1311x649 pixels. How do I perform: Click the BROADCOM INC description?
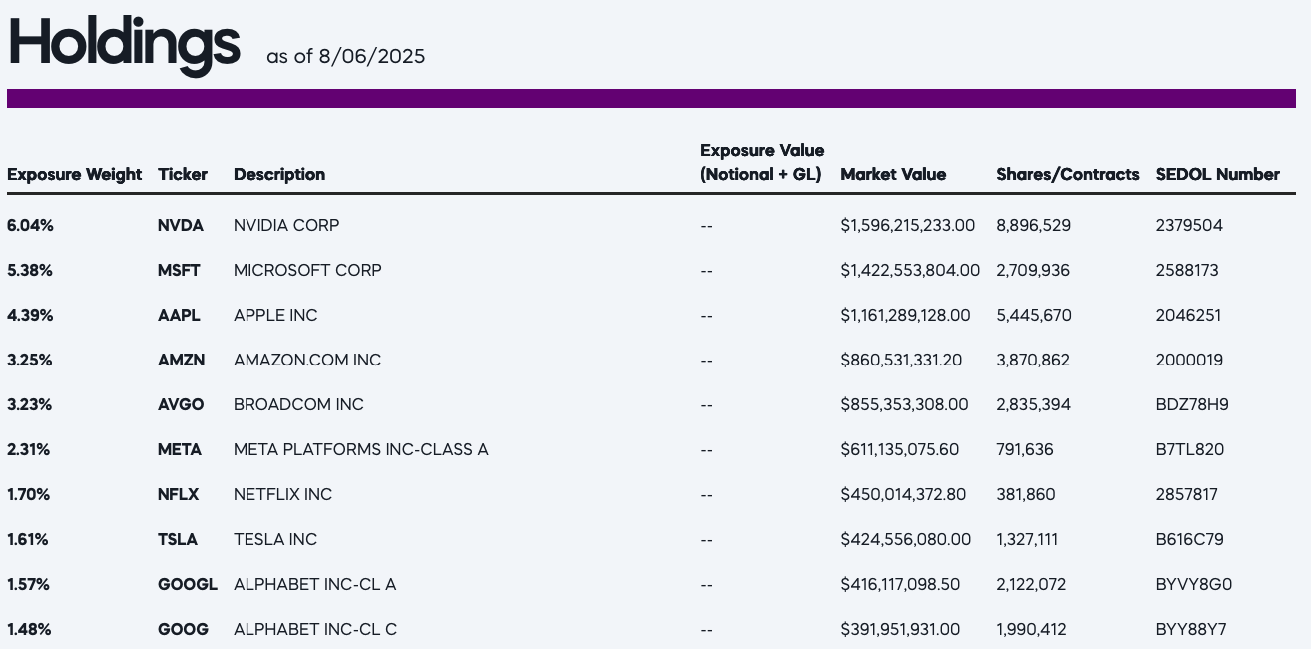coord(299,404)
